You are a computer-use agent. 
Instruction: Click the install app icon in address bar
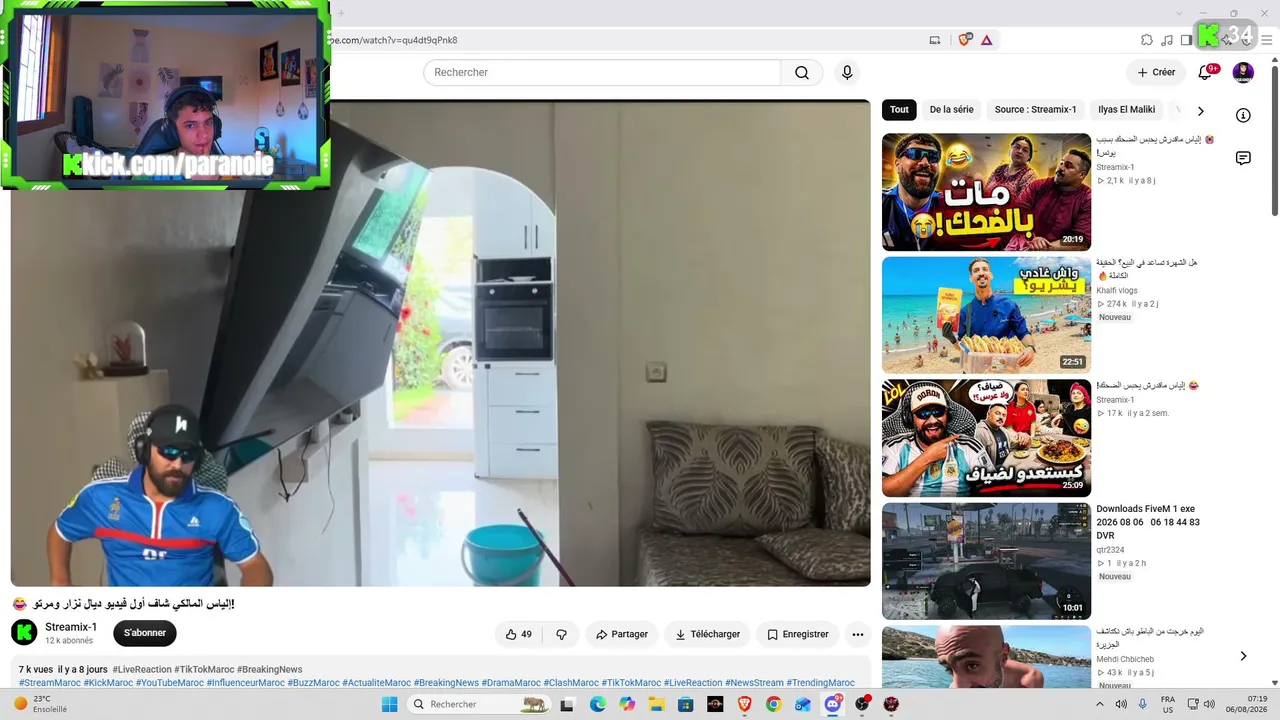coord(935,40)
